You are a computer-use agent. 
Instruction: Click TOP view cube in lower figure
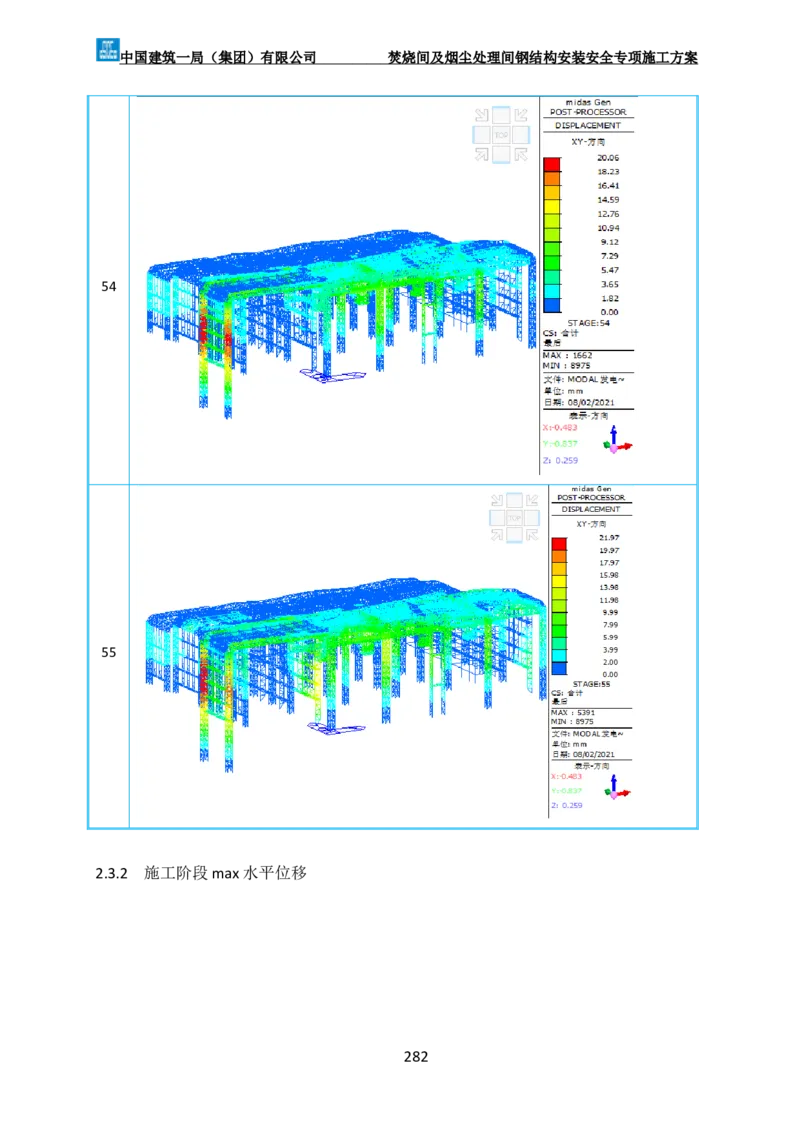[x=515, y=517]
